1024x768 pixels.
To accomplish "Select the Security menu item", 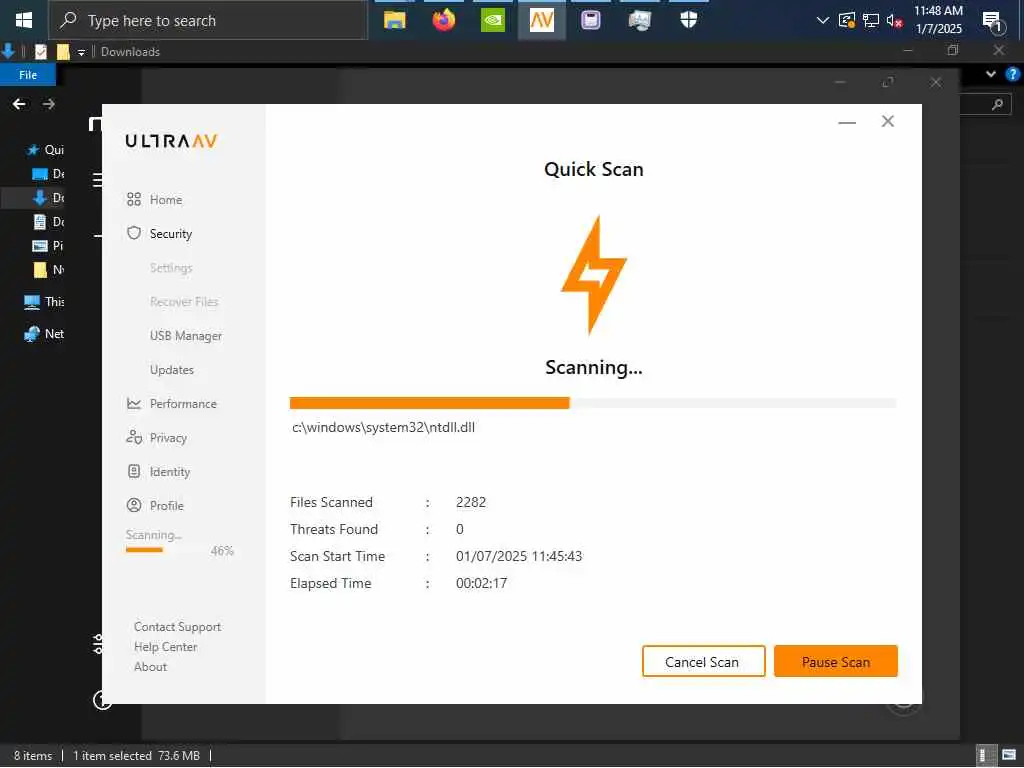I will [x=170, y=234].
